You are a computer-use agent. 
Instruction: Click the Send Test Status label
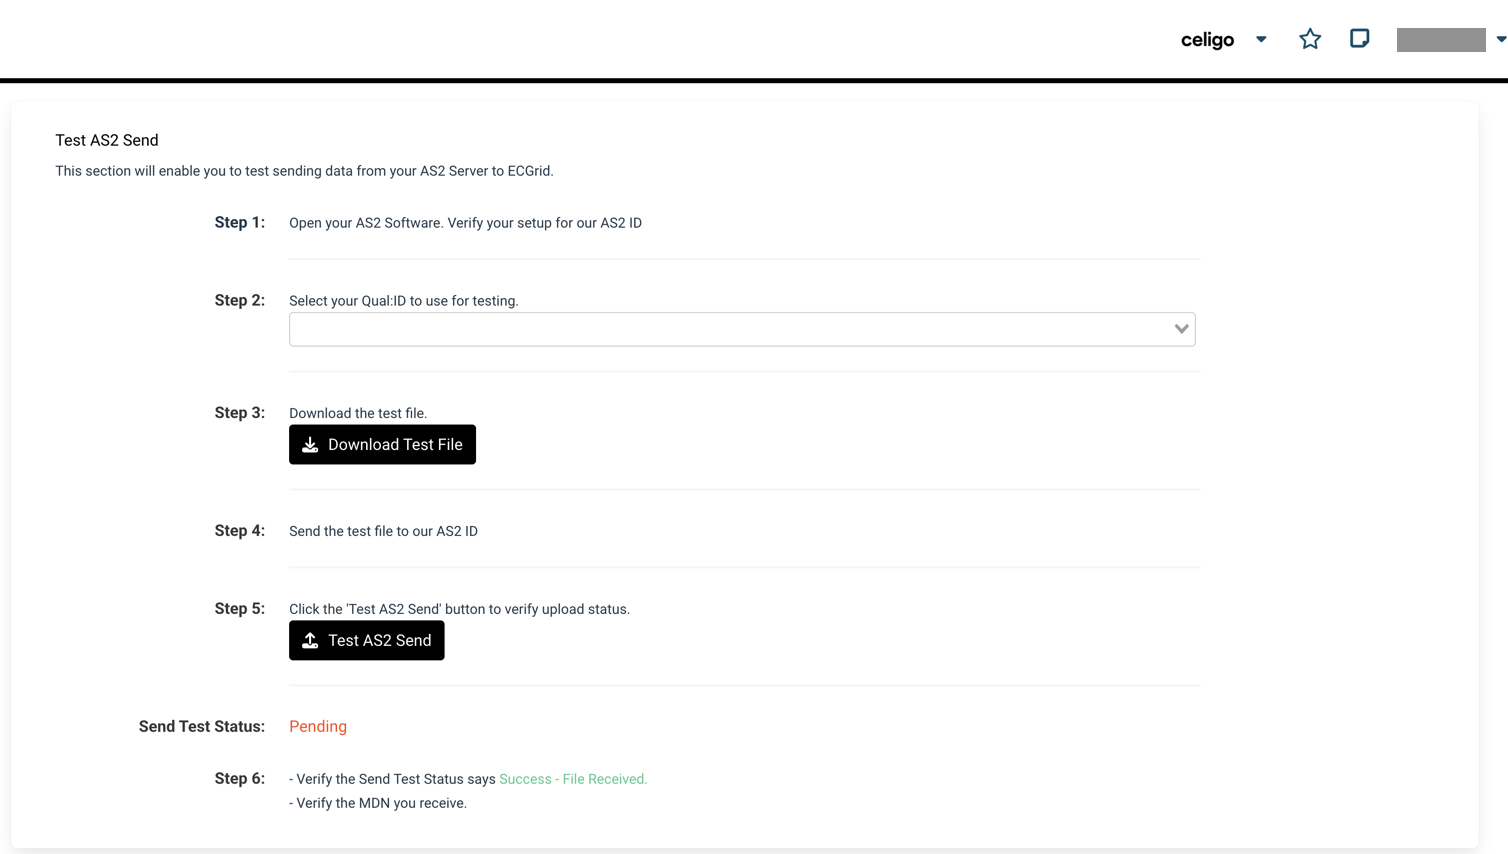[202, 727]
